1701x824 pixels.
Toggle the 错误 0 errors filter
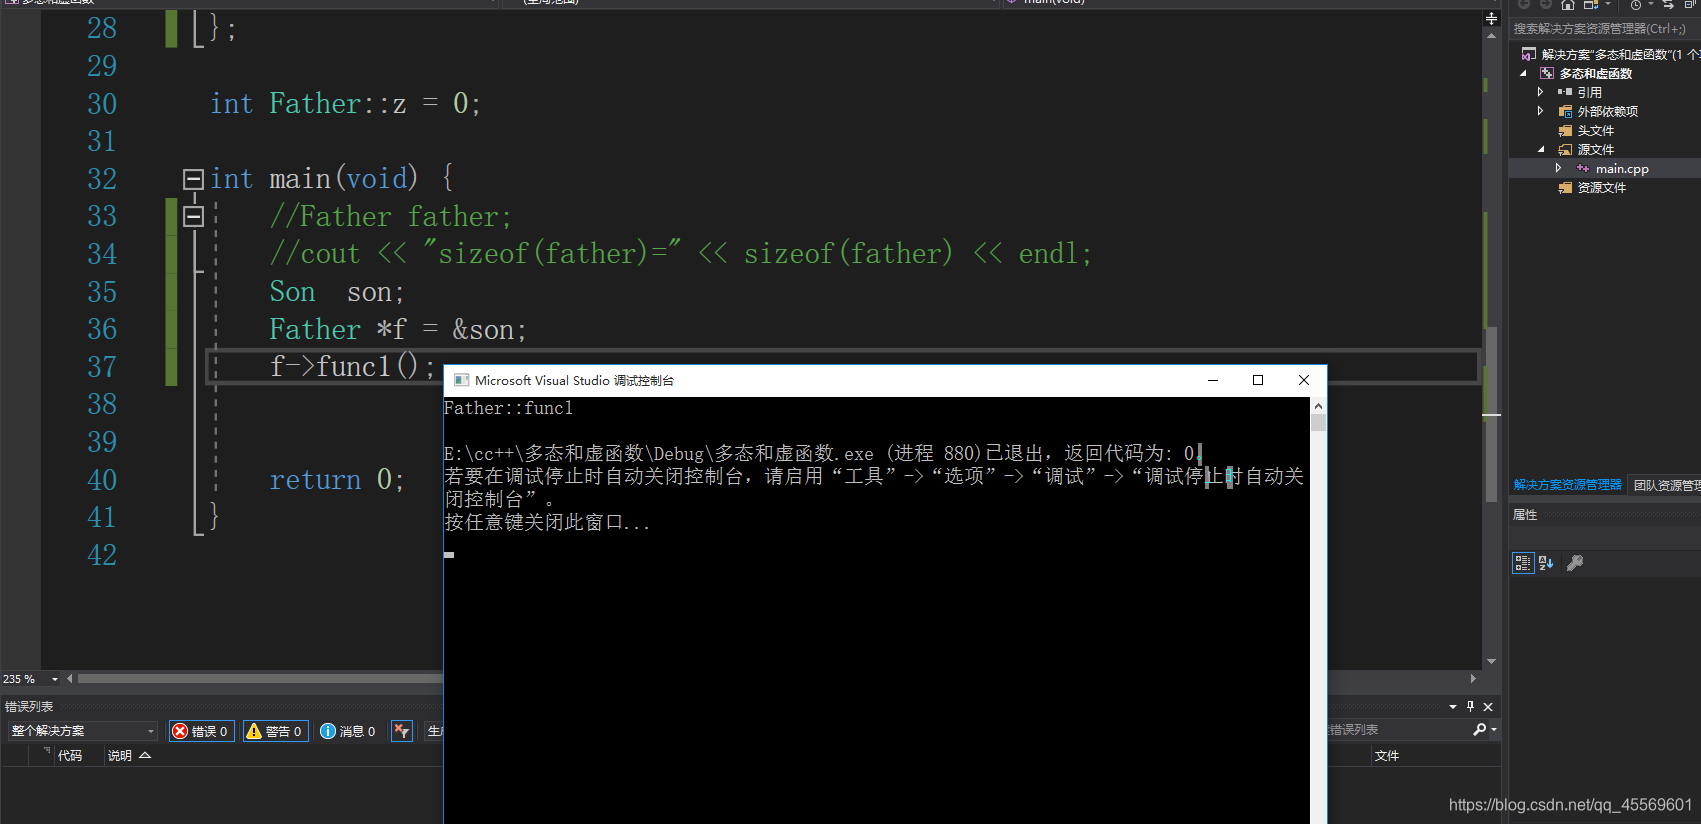click(x=202, y=731)
